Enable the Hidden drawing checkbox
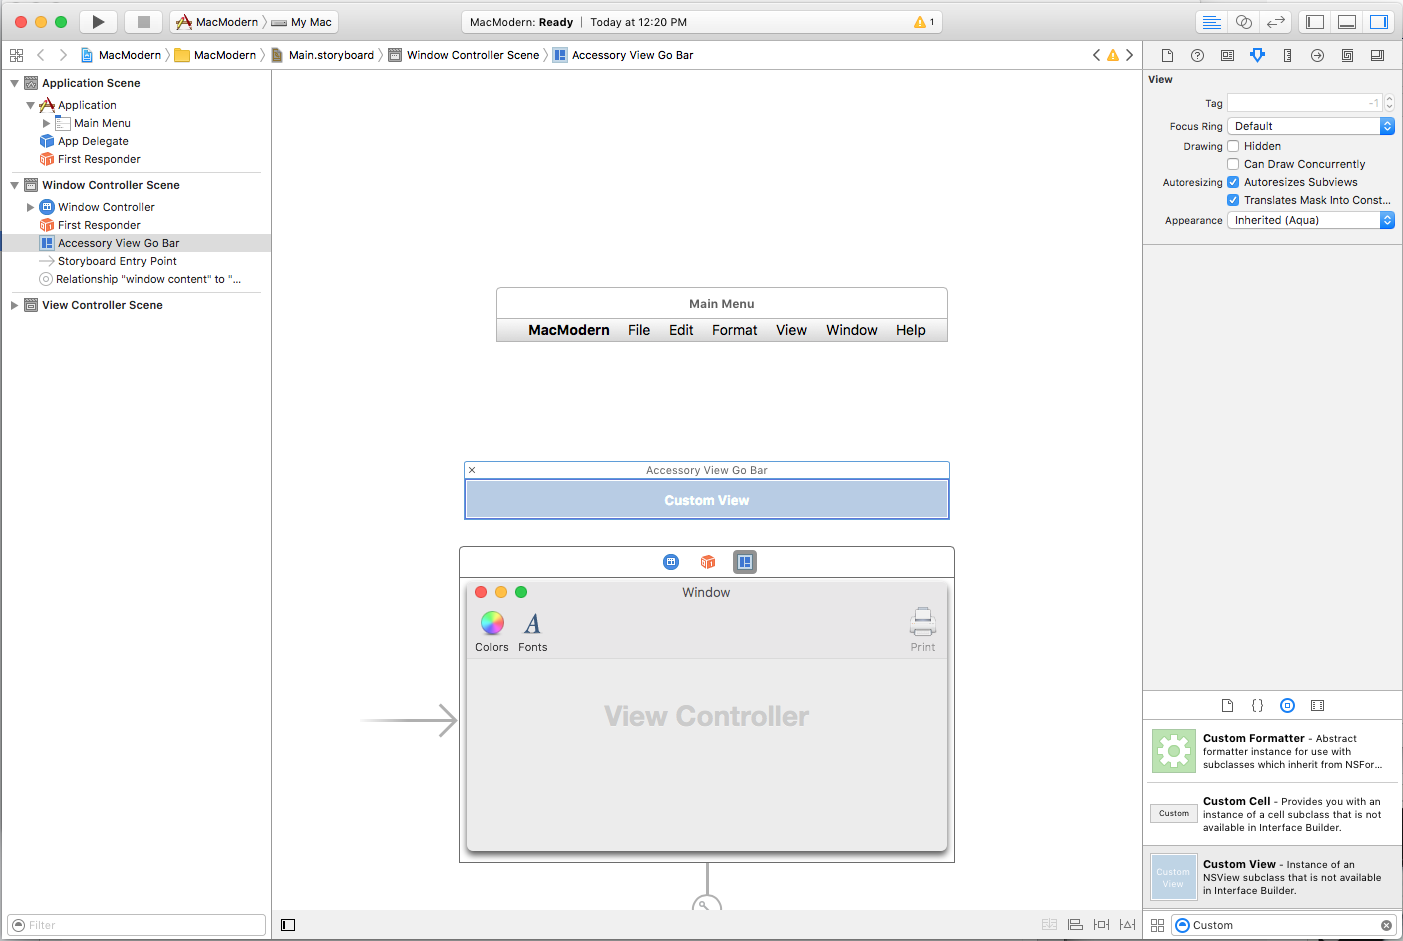Viewport: 1403px width, 941px height. tap(1233, 145)
